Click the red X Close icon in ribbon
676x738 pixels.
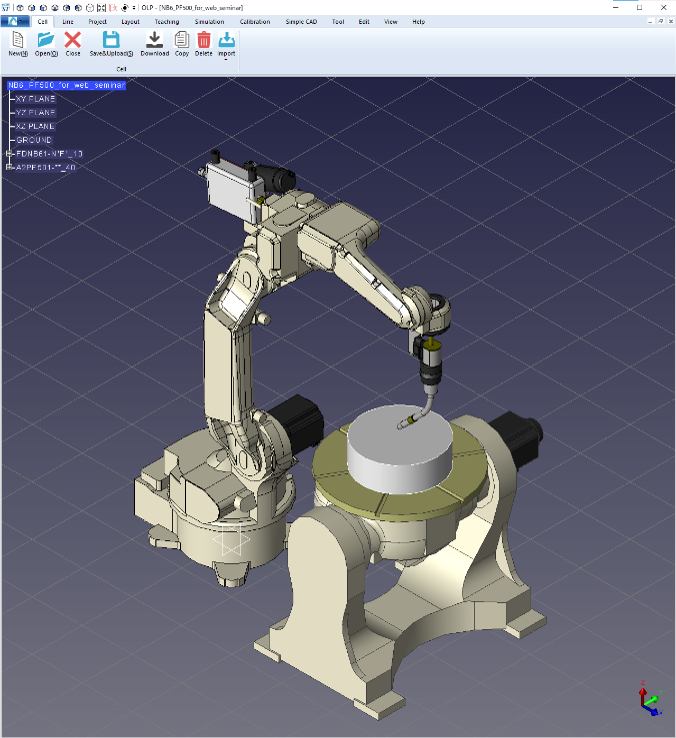[73, 41]
